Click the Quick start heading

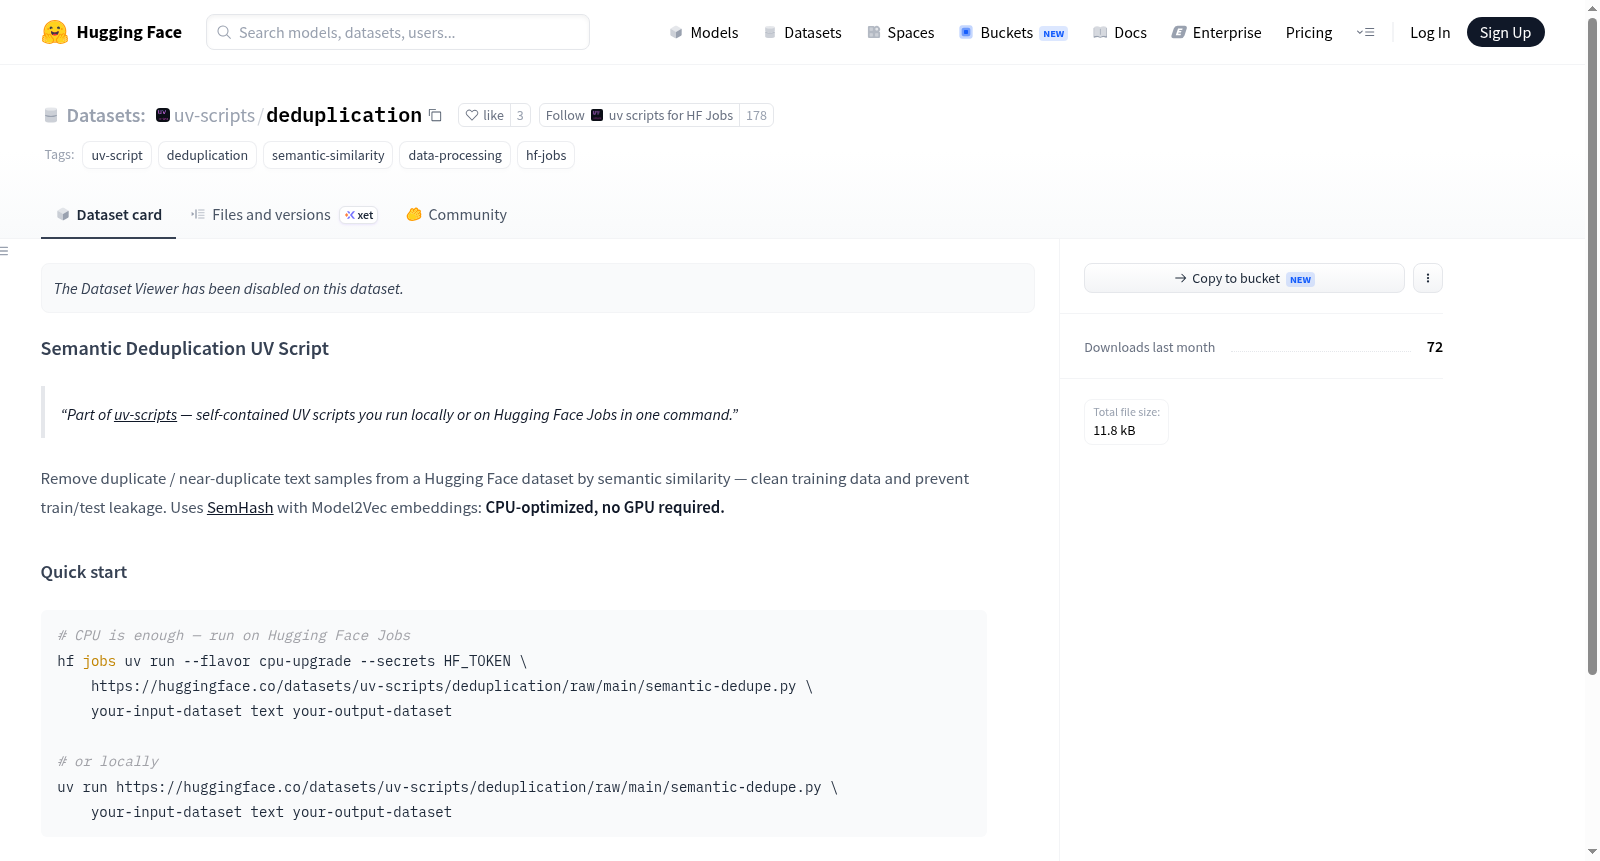point(84,572)
